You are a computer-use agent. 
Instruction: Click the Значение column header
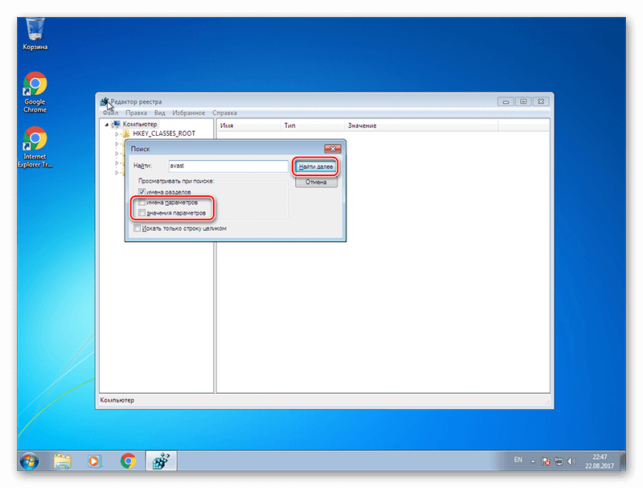[x=422, y=125]
